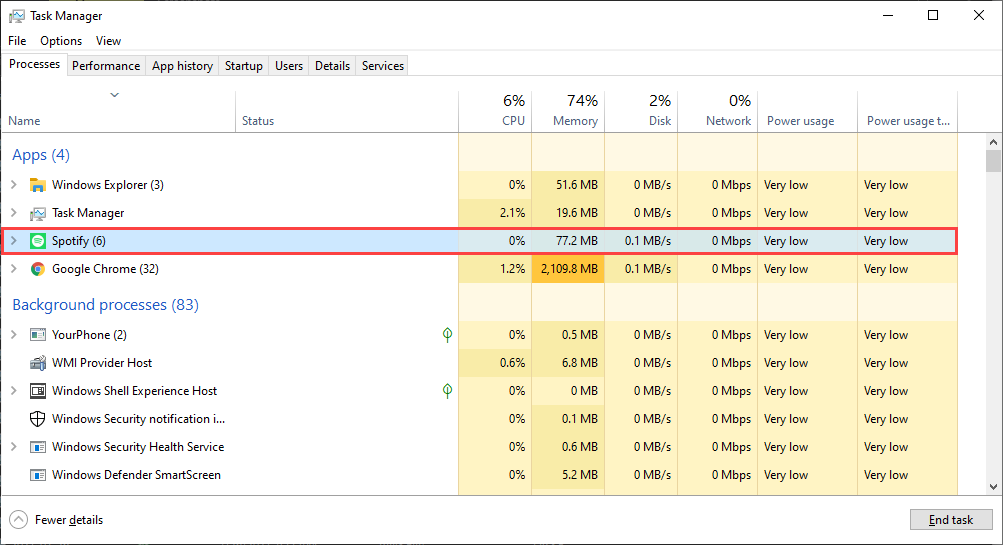Click the WMI Provider Host icon
The image size is (1003, 545).
pos(38,363)
